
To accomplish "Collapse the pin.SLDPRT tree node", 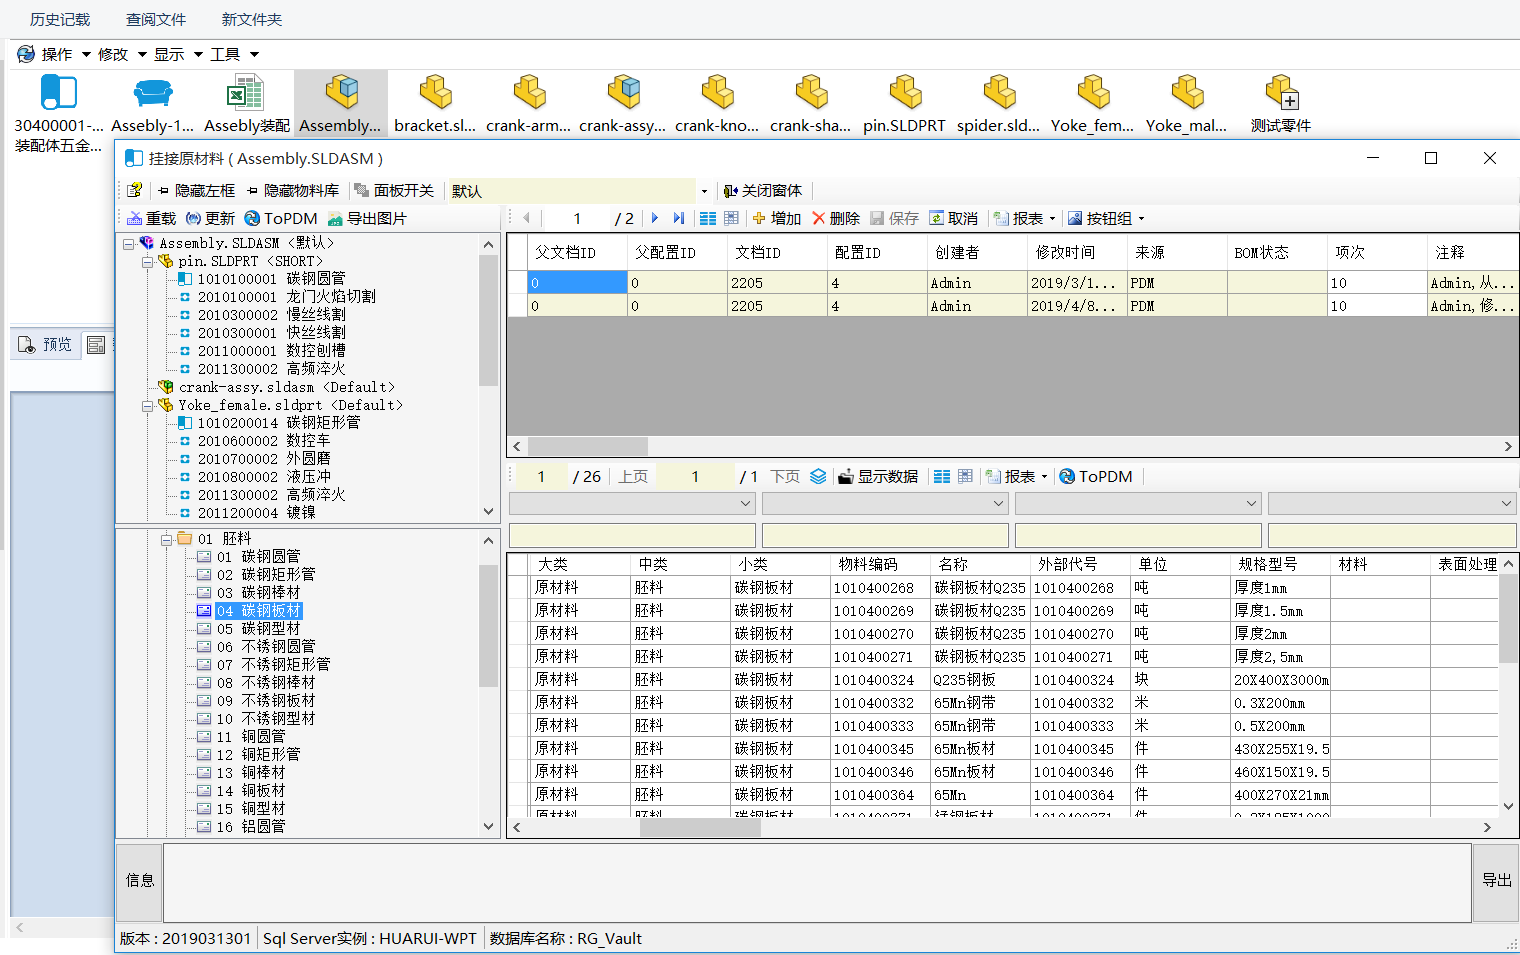I will pyautogui.click(x=147, y=262).
